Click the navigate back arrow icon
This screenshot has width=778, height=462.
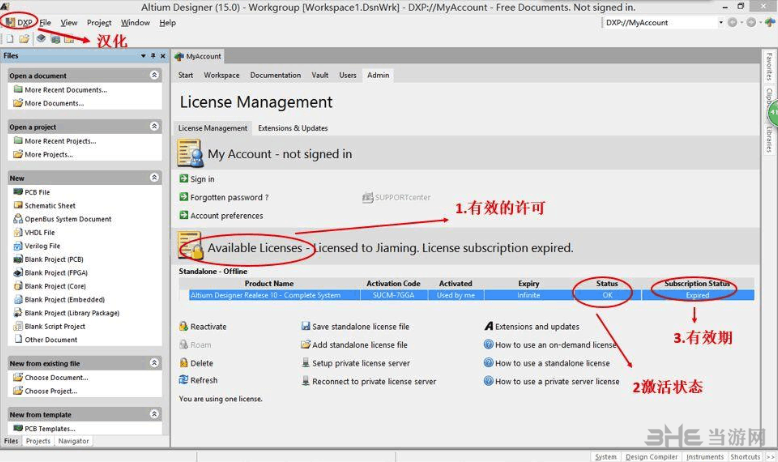732,22
